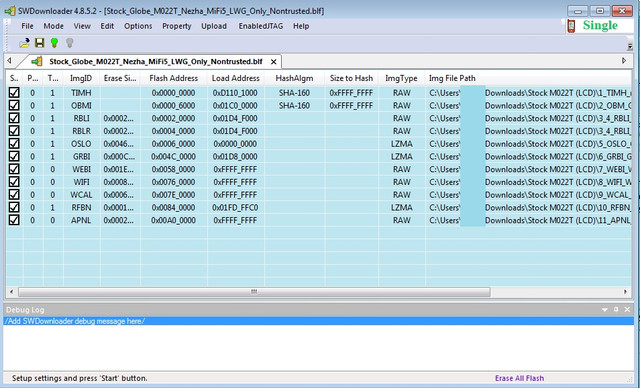
Task: Click the toolbar overflow arrow beside the icon strip
Action: 630,47
